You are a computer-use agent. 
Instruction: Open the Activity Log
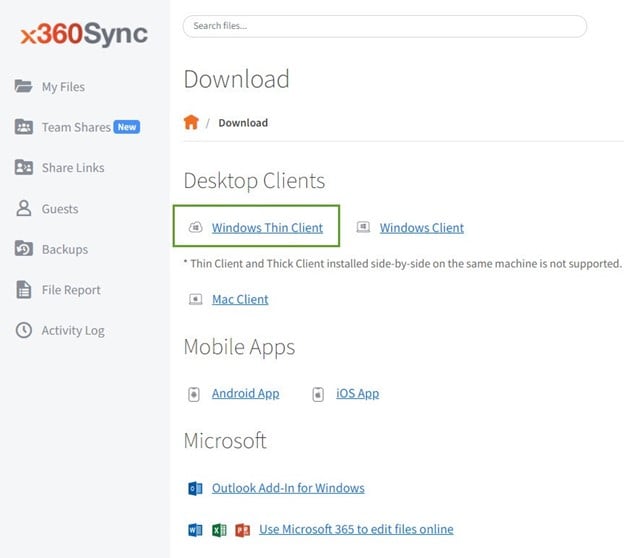click(x=72, y=331)
